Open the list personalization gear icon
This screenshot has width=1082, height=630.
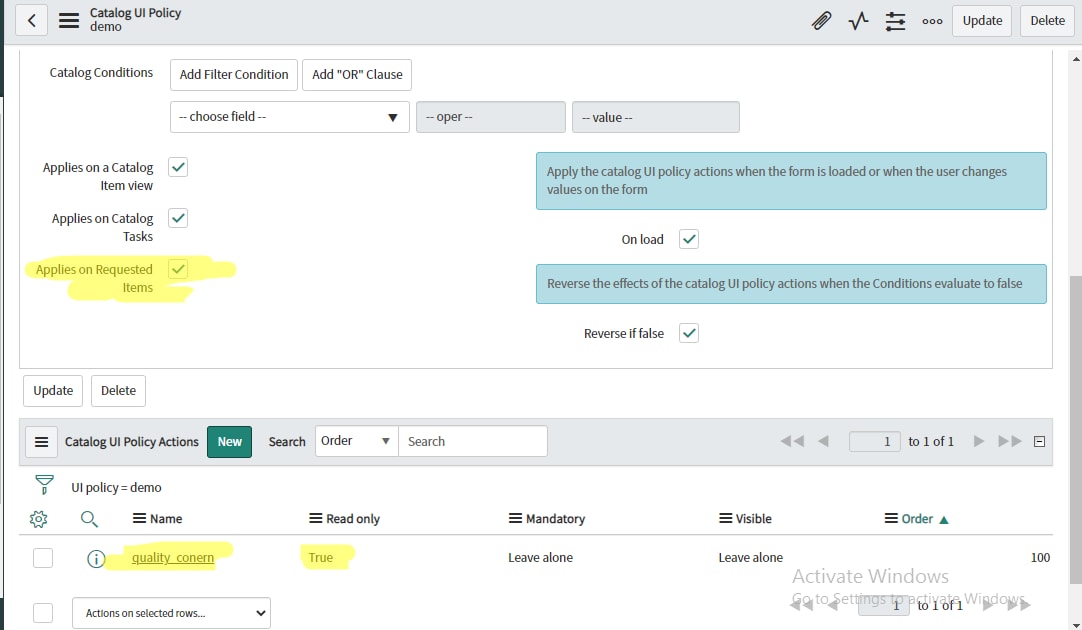pyautogui.click(x=38, y=519)
